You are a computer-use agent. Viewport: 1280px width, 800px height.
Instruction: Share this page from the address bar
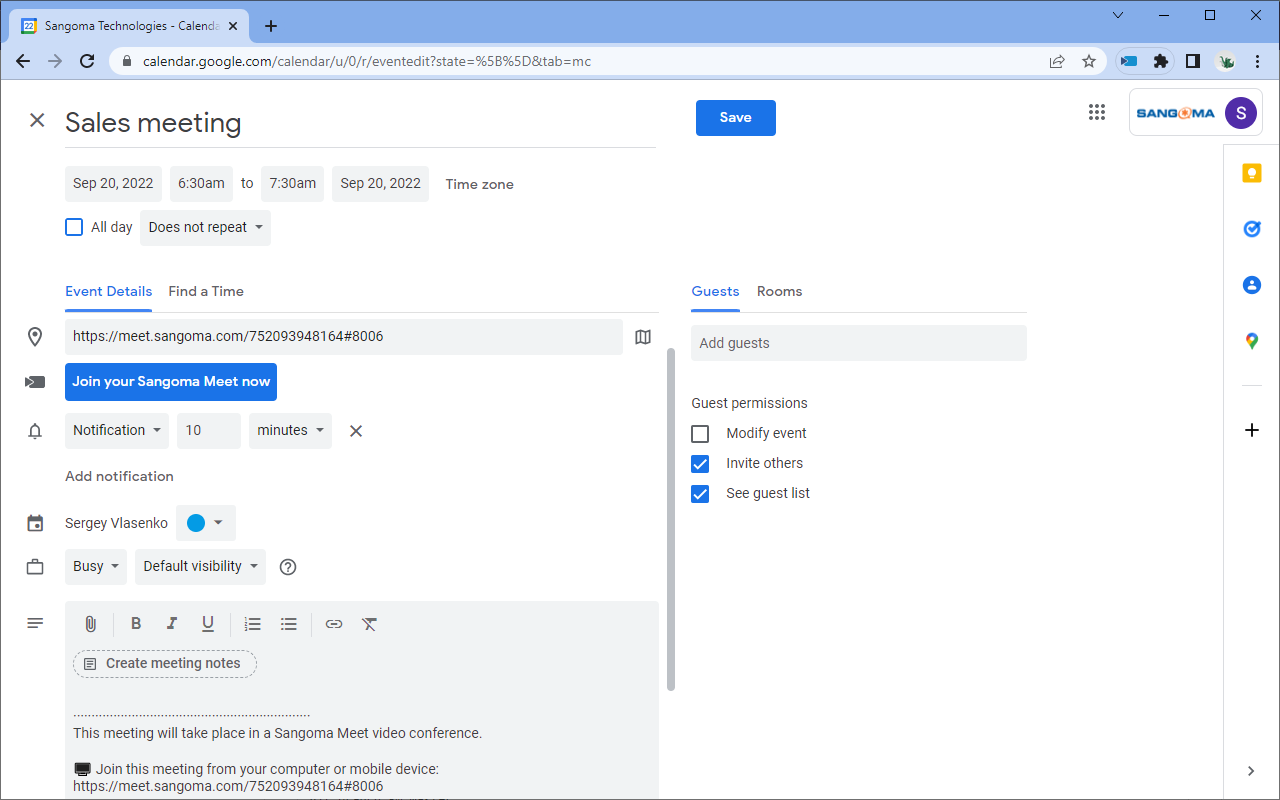coord(1057,61)
